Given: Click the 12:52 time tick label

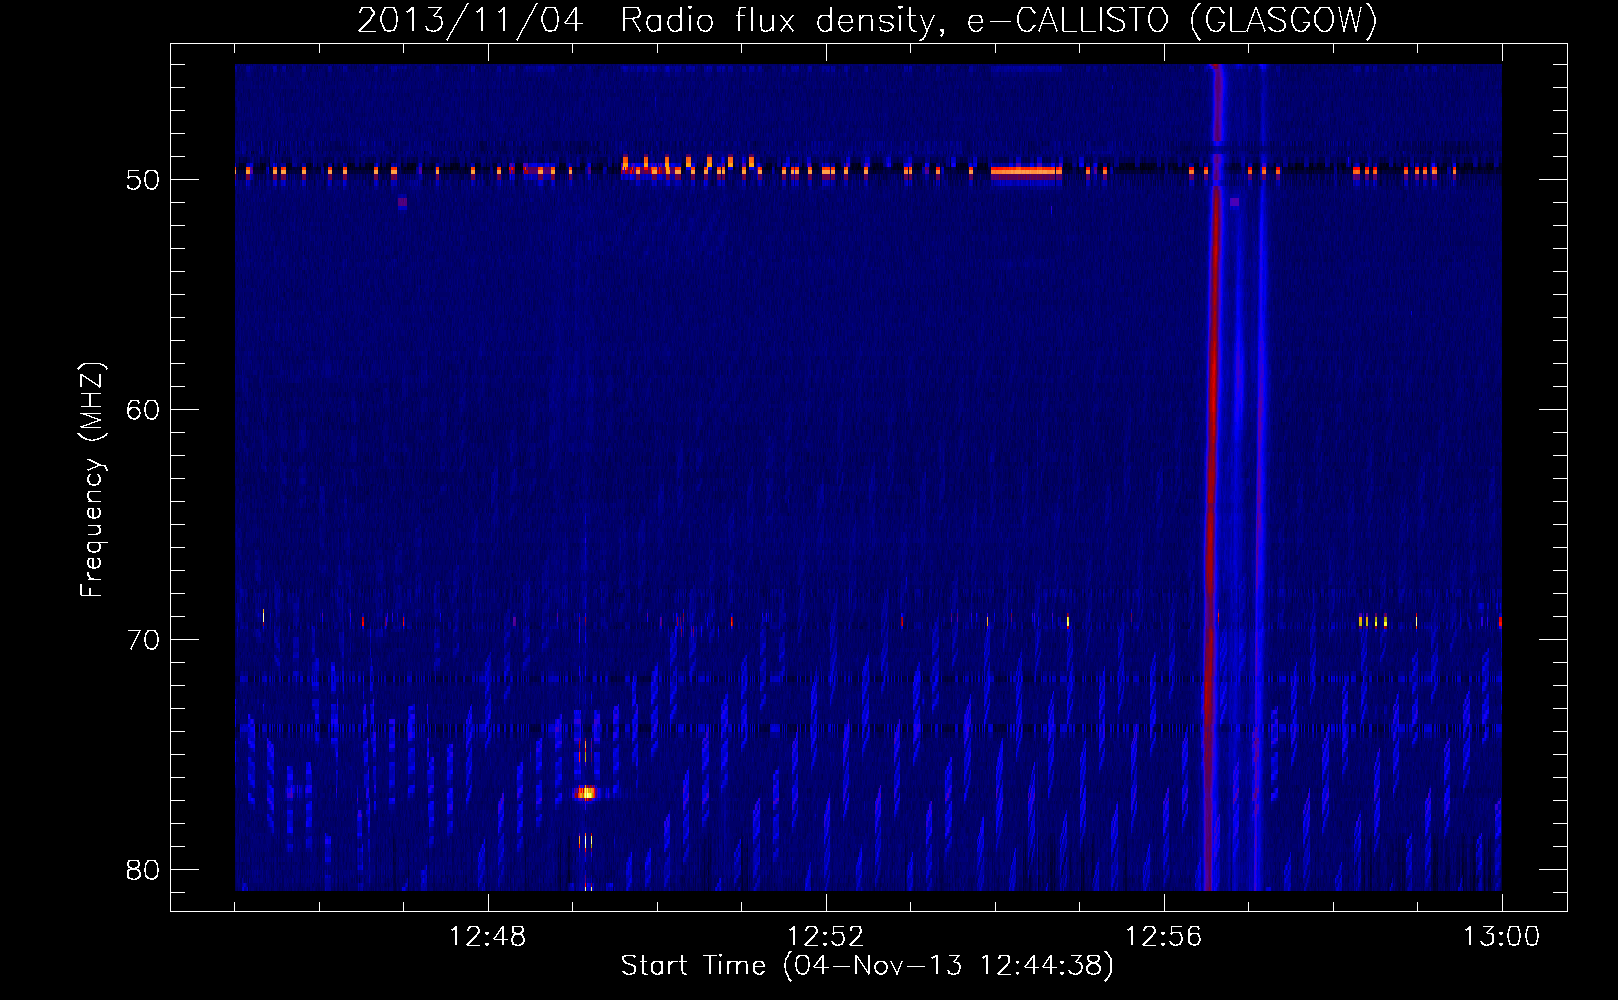Looking at the screenshot, I should click(x=826, y=937).
